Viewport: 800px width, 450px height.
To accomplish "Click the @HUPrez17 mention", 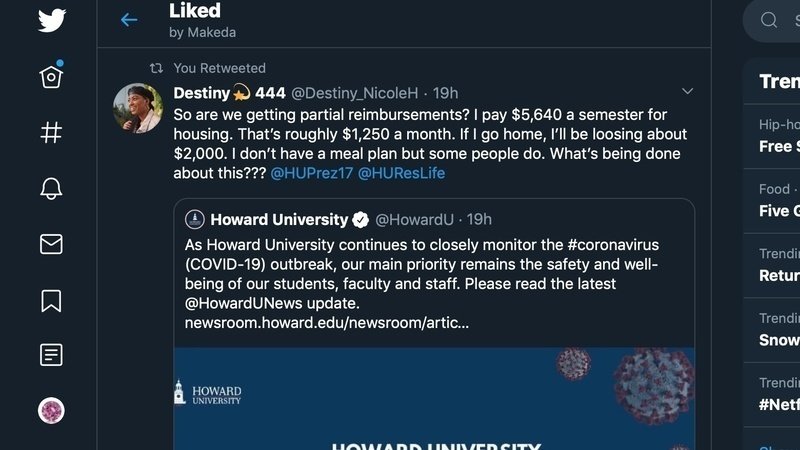I will (311, 173).
